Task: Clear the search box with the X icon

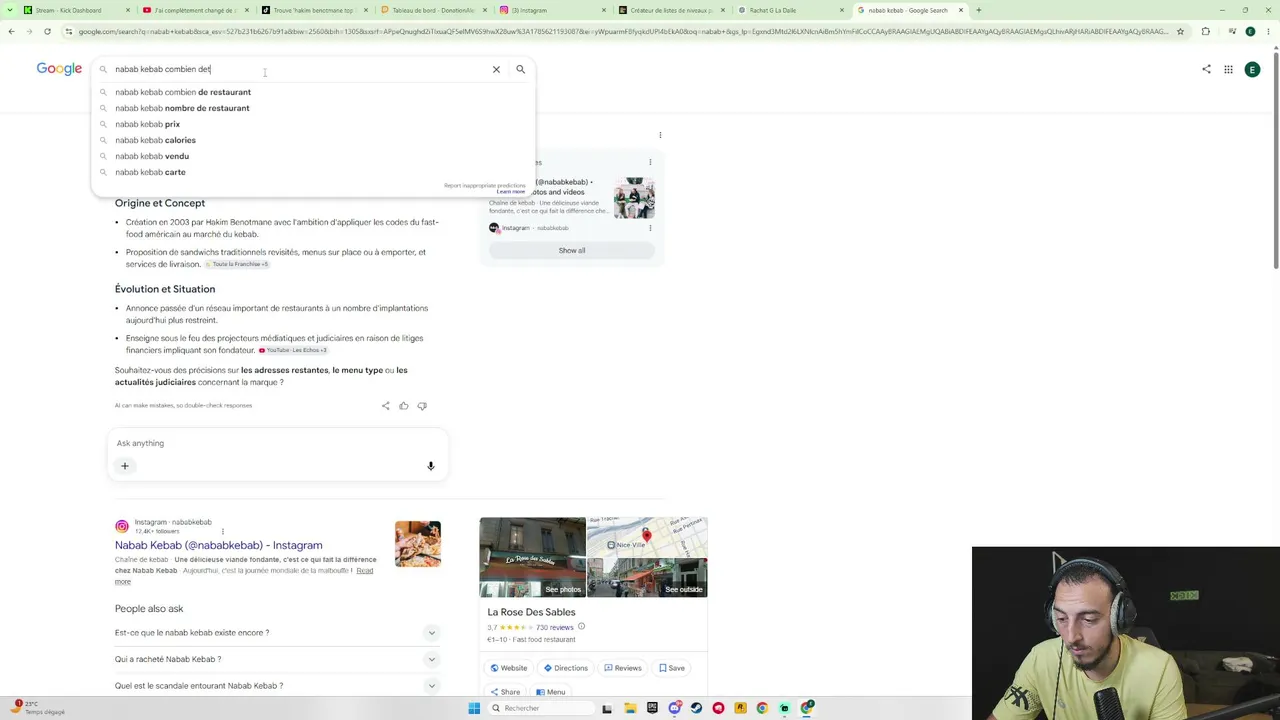Action: click(496, 69)
